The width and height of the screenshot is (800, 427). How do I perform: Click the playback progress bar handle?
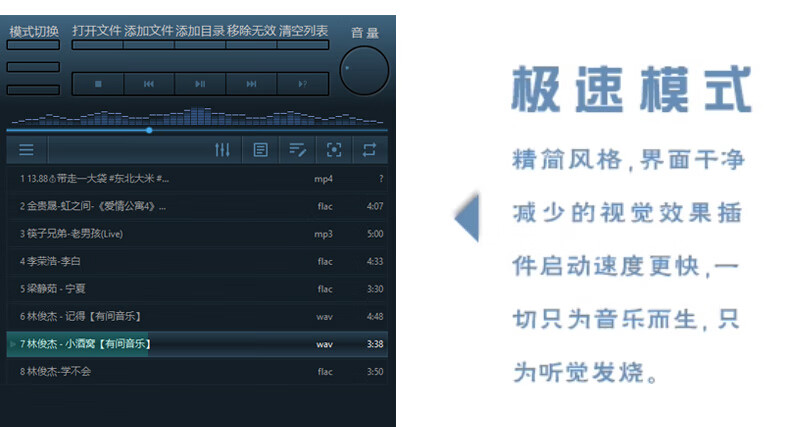[x=149, y=130]
